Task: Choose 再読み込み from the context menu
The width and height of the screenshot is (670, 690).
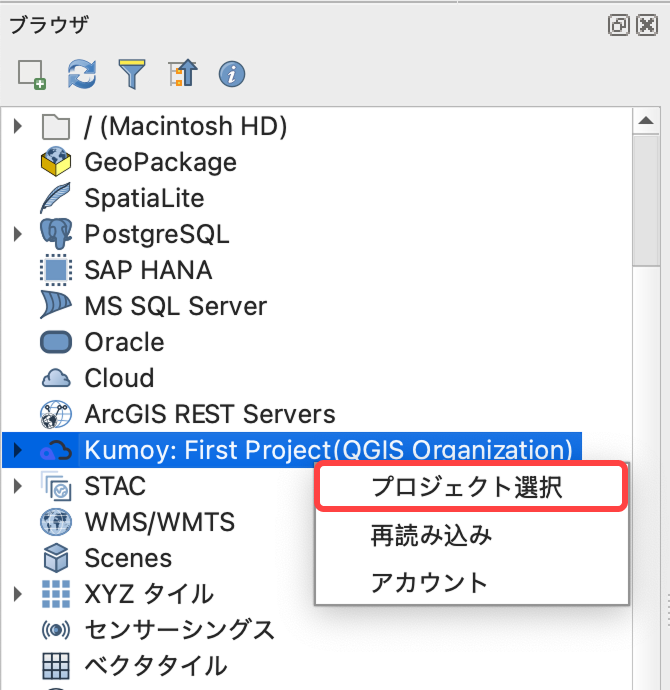Action: 471,535
